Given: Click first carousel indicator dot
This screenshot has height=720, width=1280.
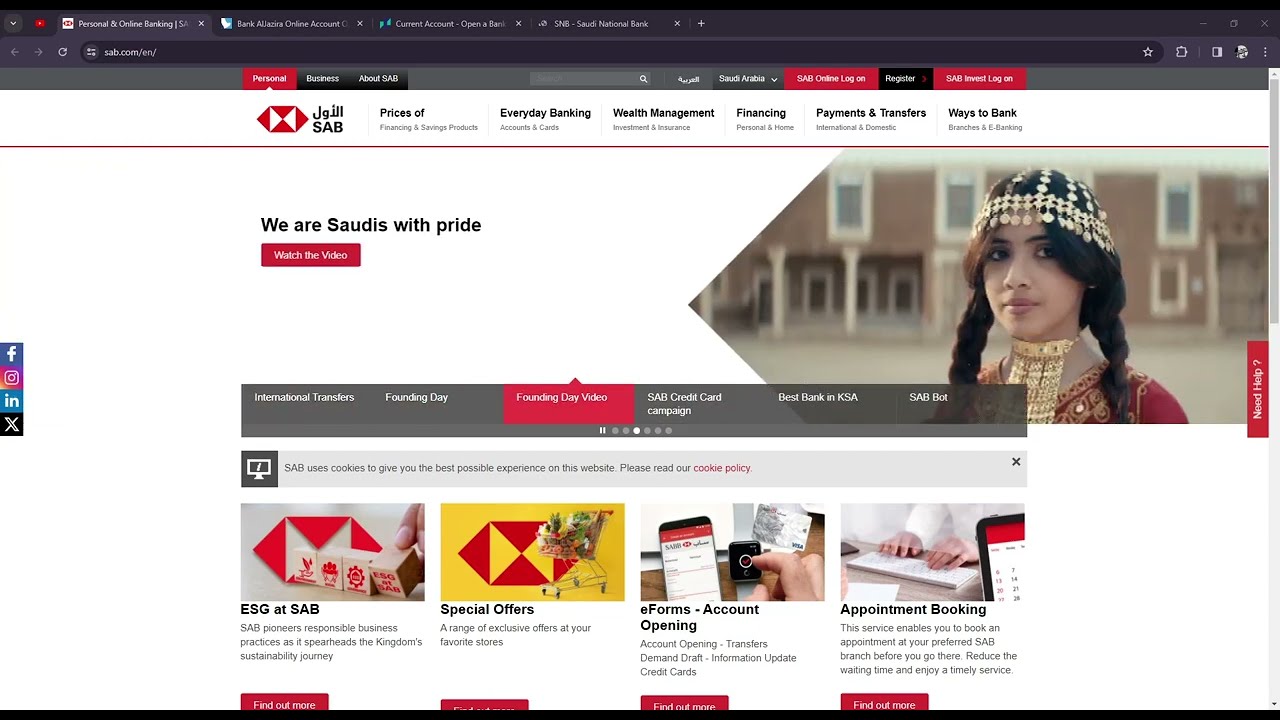Looking at the screenshot, I should click(615, 431).
